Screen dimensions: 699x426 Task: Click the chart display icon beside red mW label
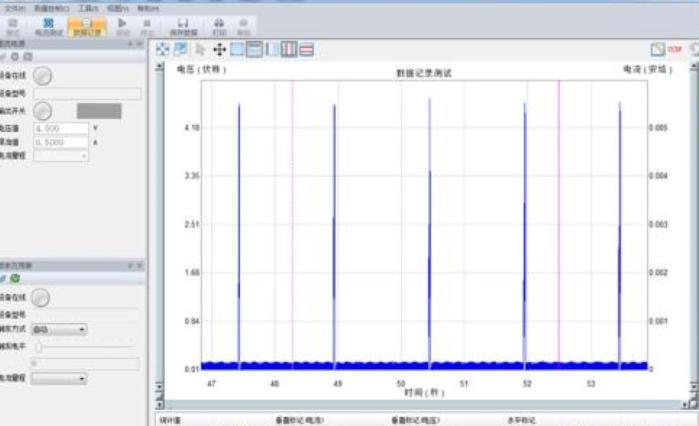[658, 49]
